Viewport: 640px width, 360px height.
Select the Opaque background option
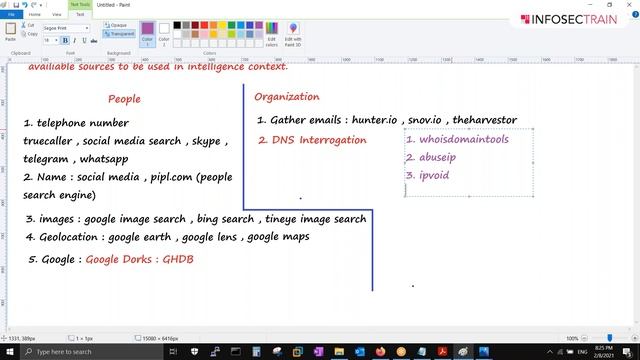[x=116, y=25]
